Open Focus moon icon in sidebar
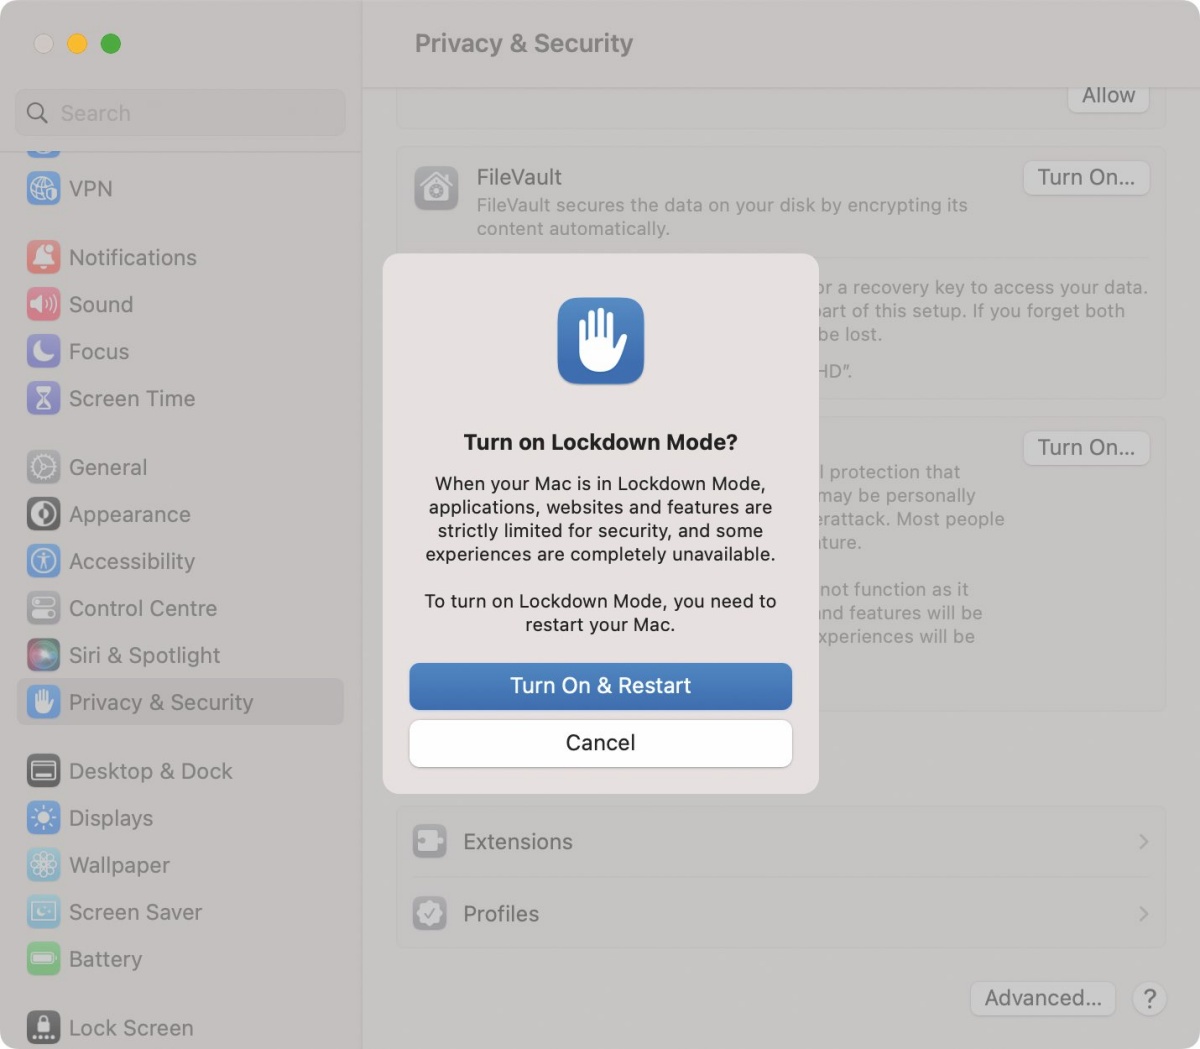The width and height of the screenshot is (1200, 1049). (43, 351)
